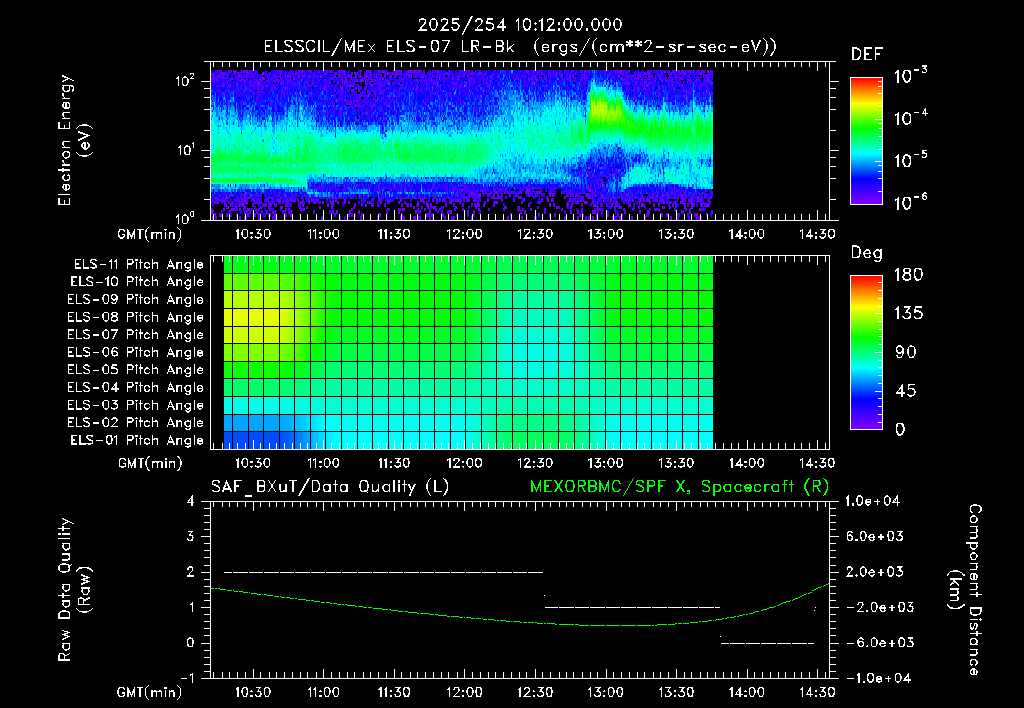Image resolution: width=1024 pixels, height=708 pixels.
Task: Click the 13:00 tick label under the spectrogram
Action: tap(605, 234)
